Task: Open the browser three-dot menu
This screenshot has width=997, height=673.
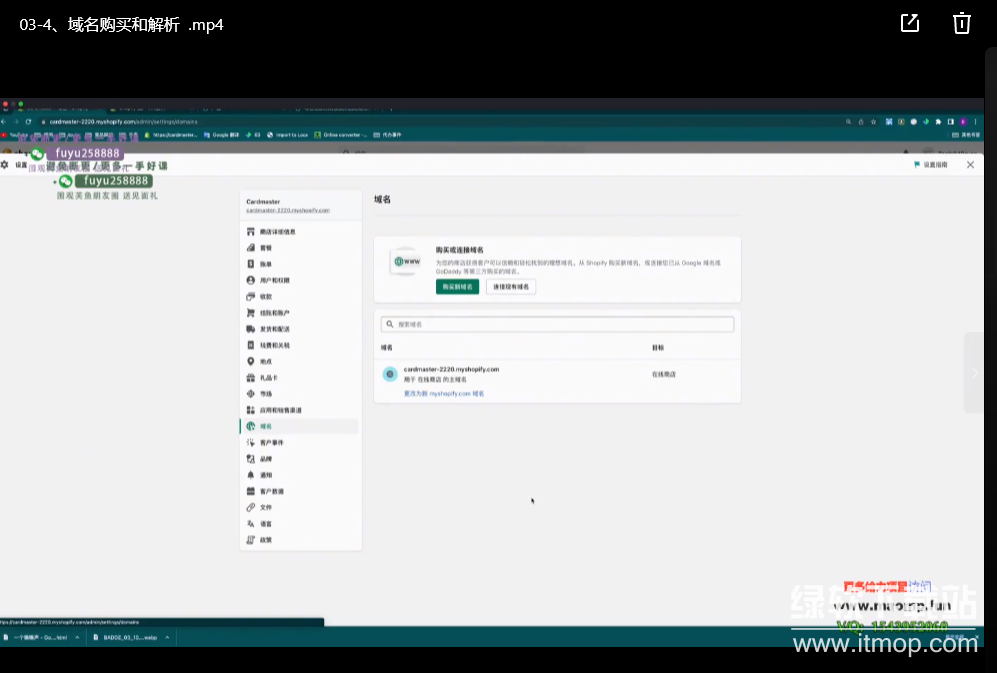Action: 975,121
